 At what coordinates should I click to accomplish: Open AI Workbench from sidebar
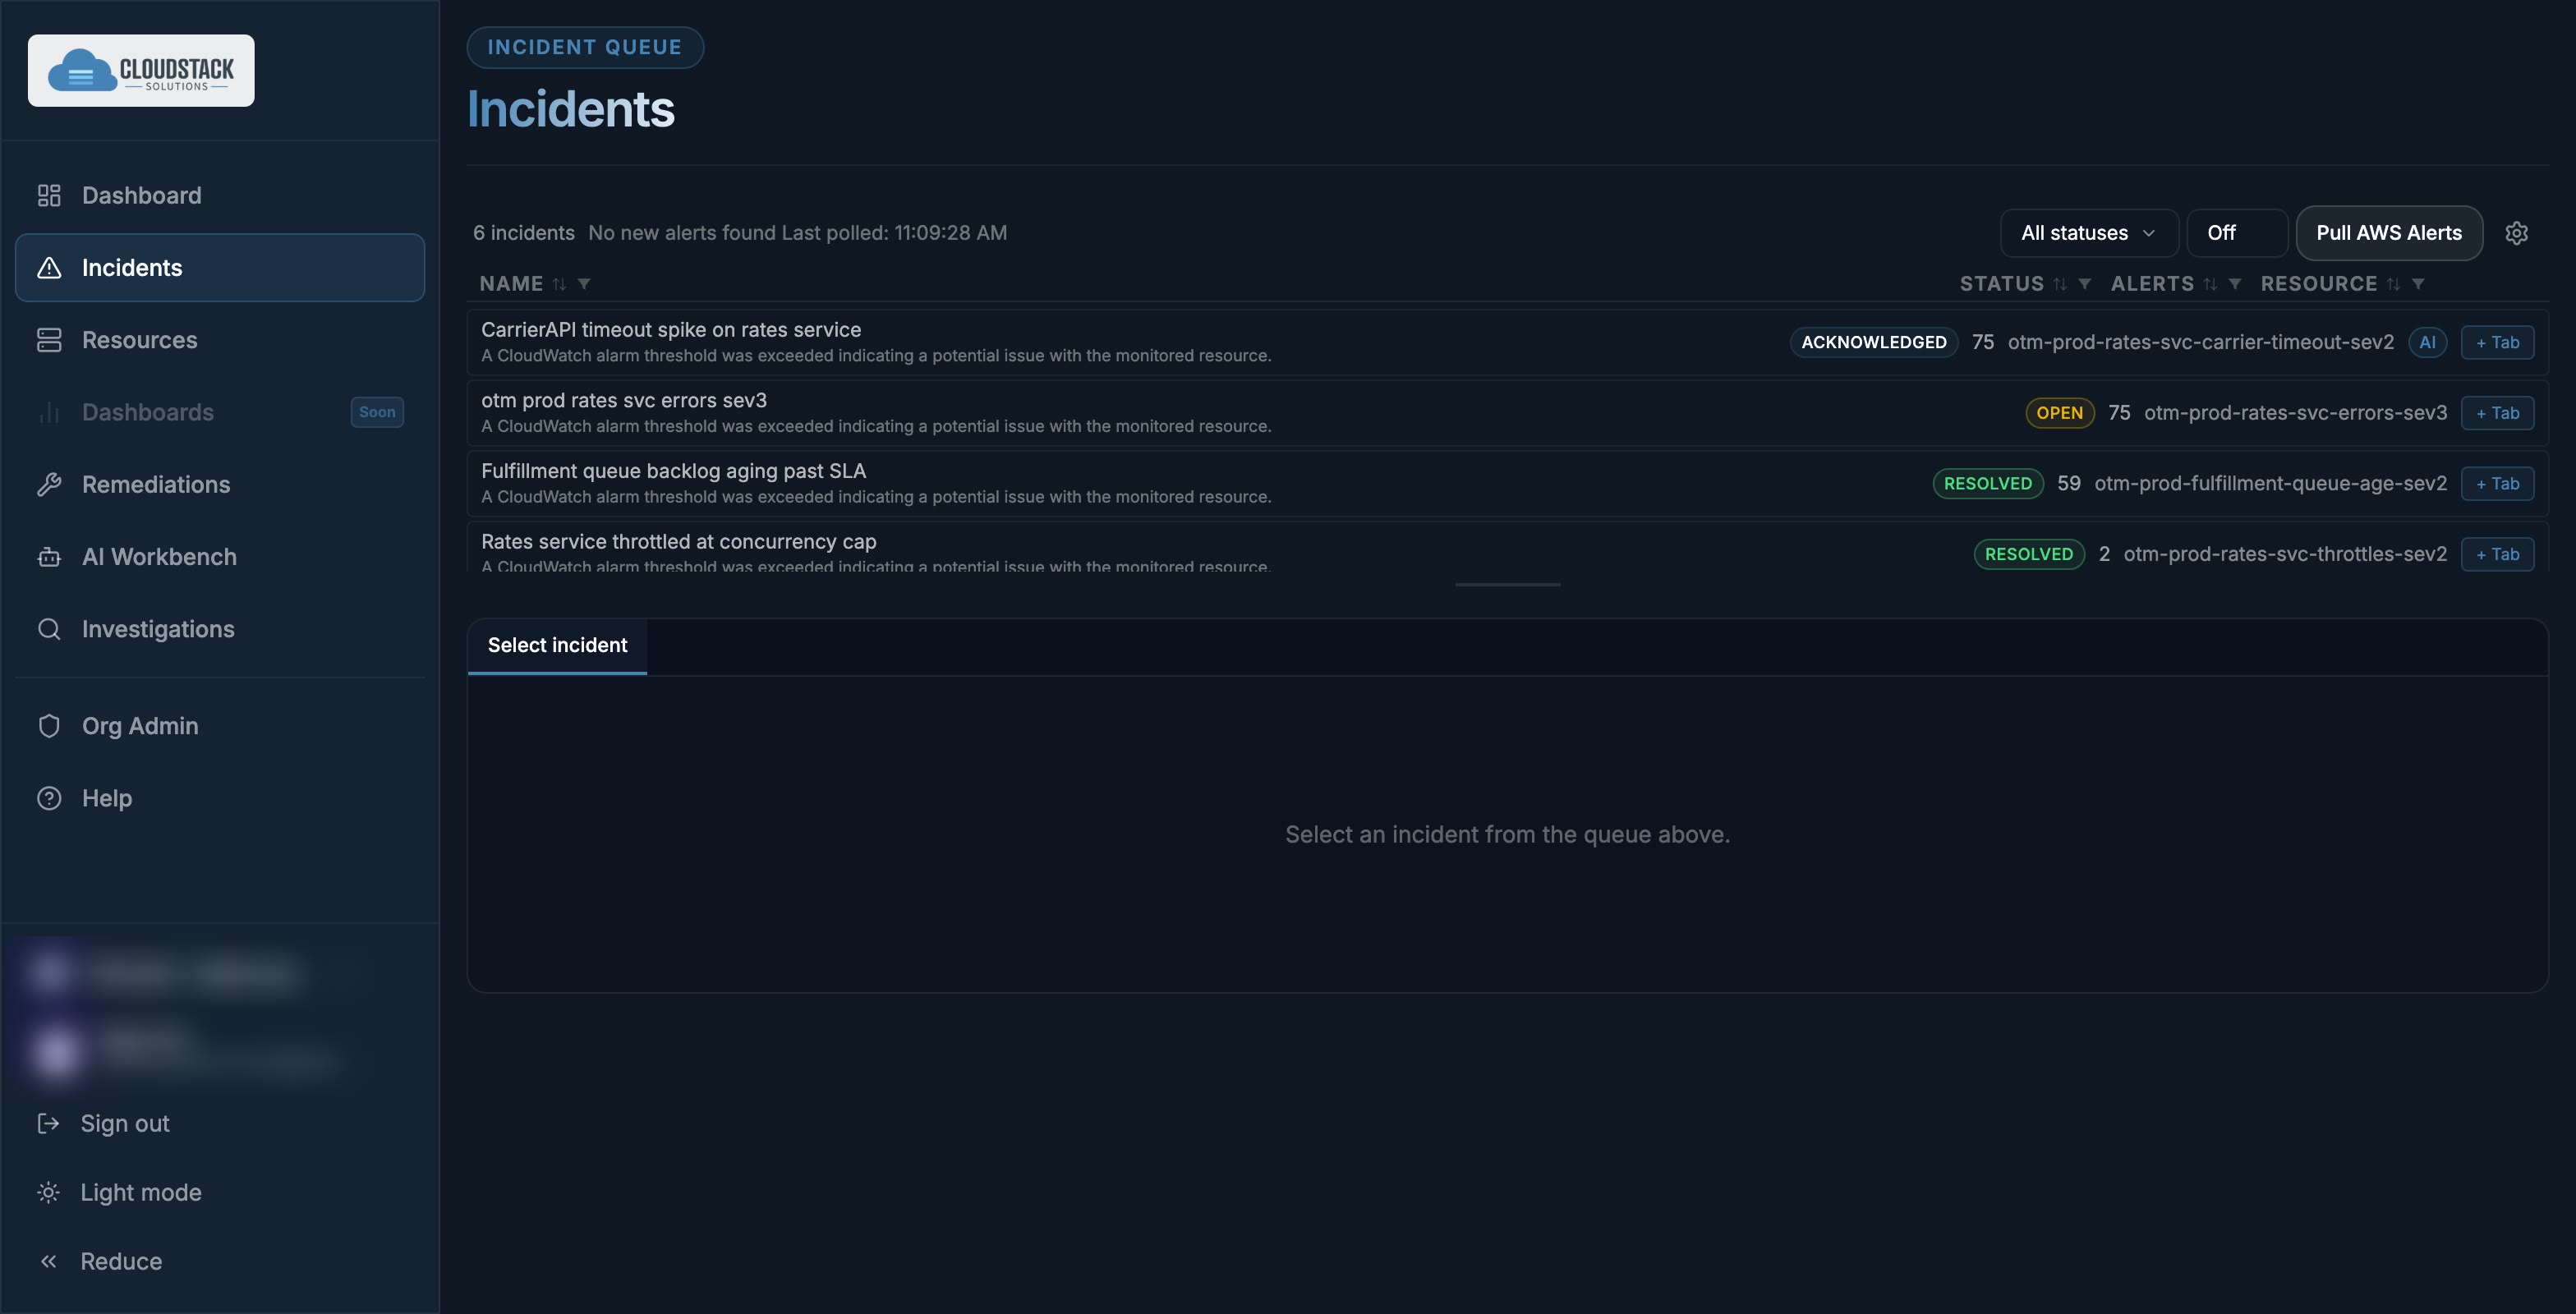click(219, 557)
